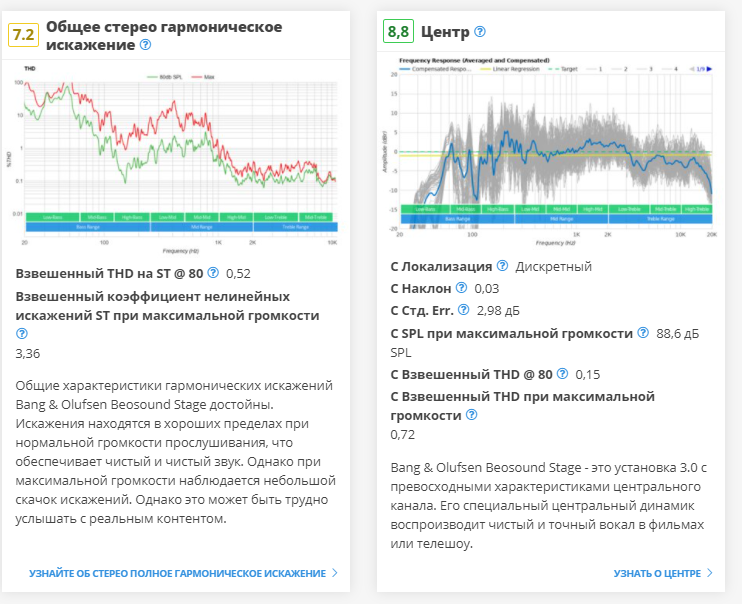
Task: Open help icon beside distortion section title
Action: click(x=146, y=45)
